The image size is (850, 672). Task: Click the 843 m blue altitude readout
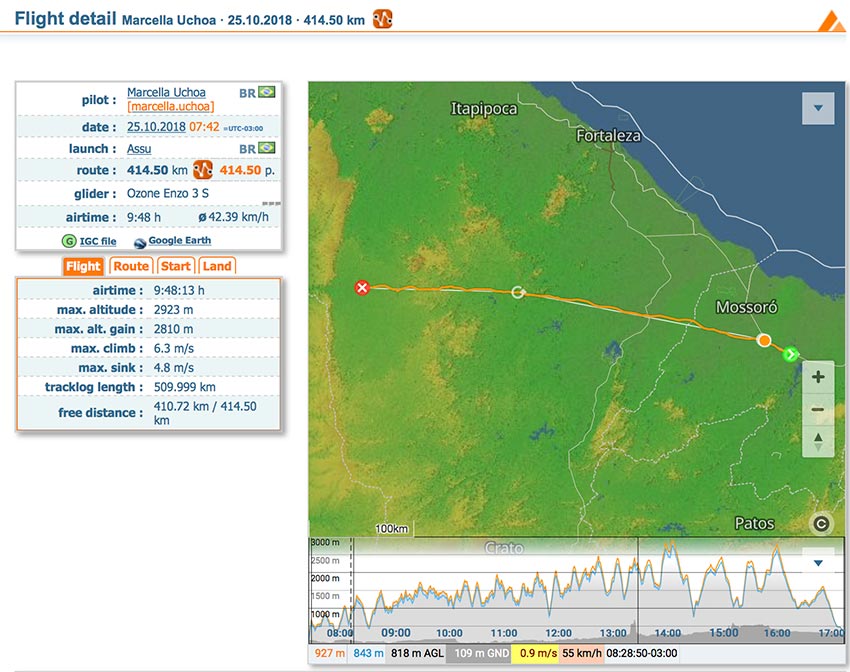coord(368,653)
